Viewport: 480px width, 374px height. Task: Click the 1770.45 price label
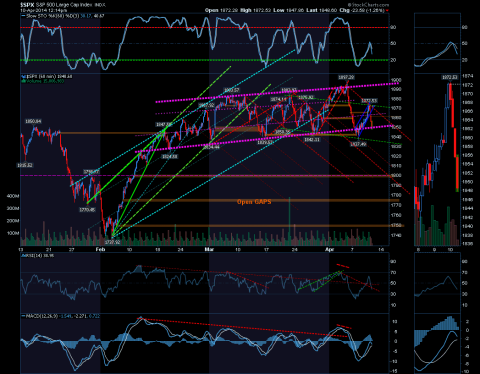[x=87, y=210]
